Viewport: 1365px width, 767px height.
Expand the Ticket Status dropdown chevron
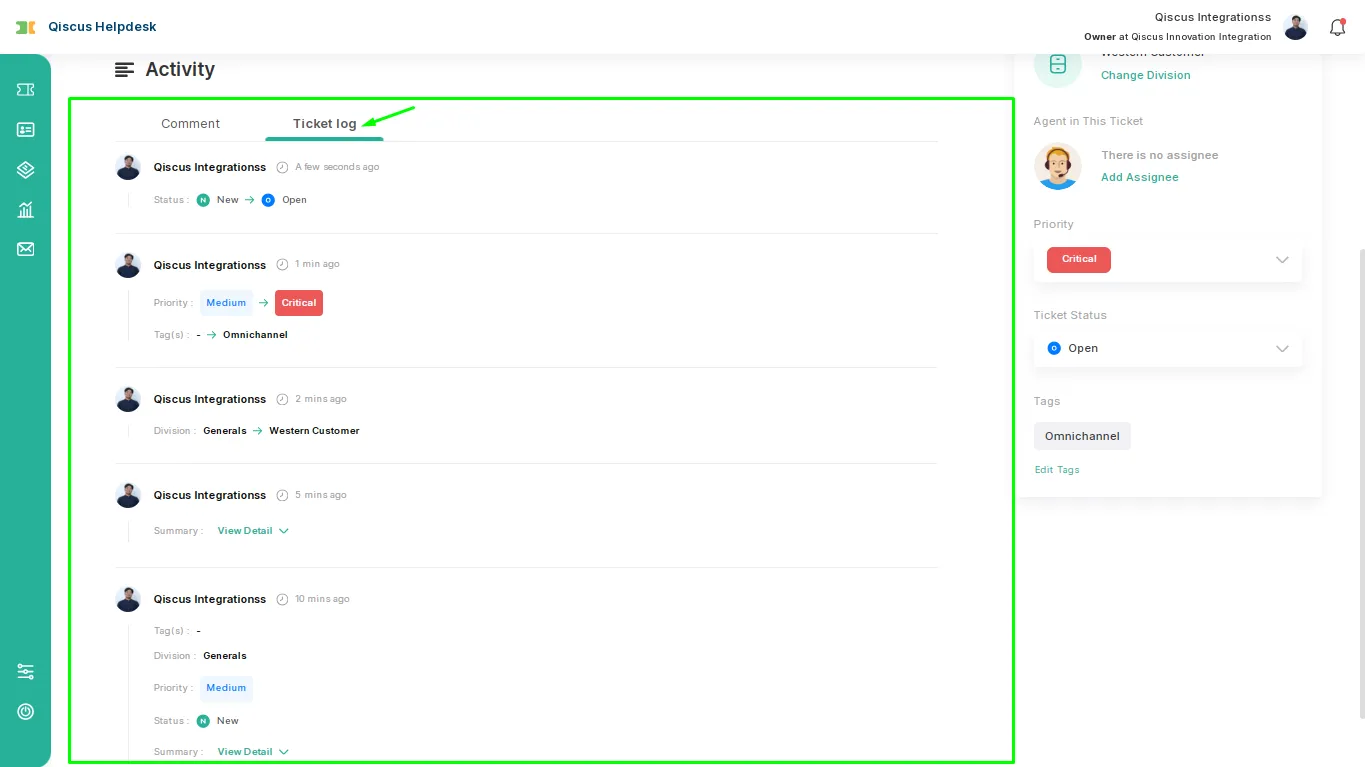coord(1282,349)
